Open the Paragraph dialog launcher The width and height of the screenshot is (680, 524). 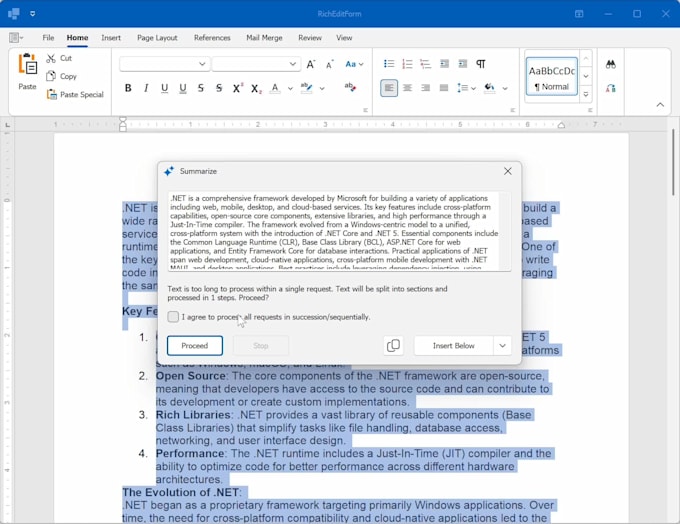513,110
